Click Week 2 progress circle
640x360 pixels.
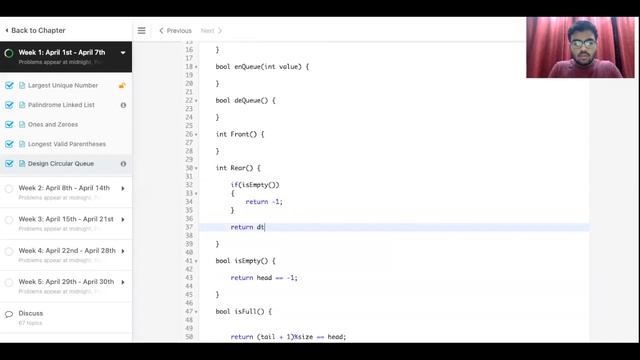tap(9, 189)
